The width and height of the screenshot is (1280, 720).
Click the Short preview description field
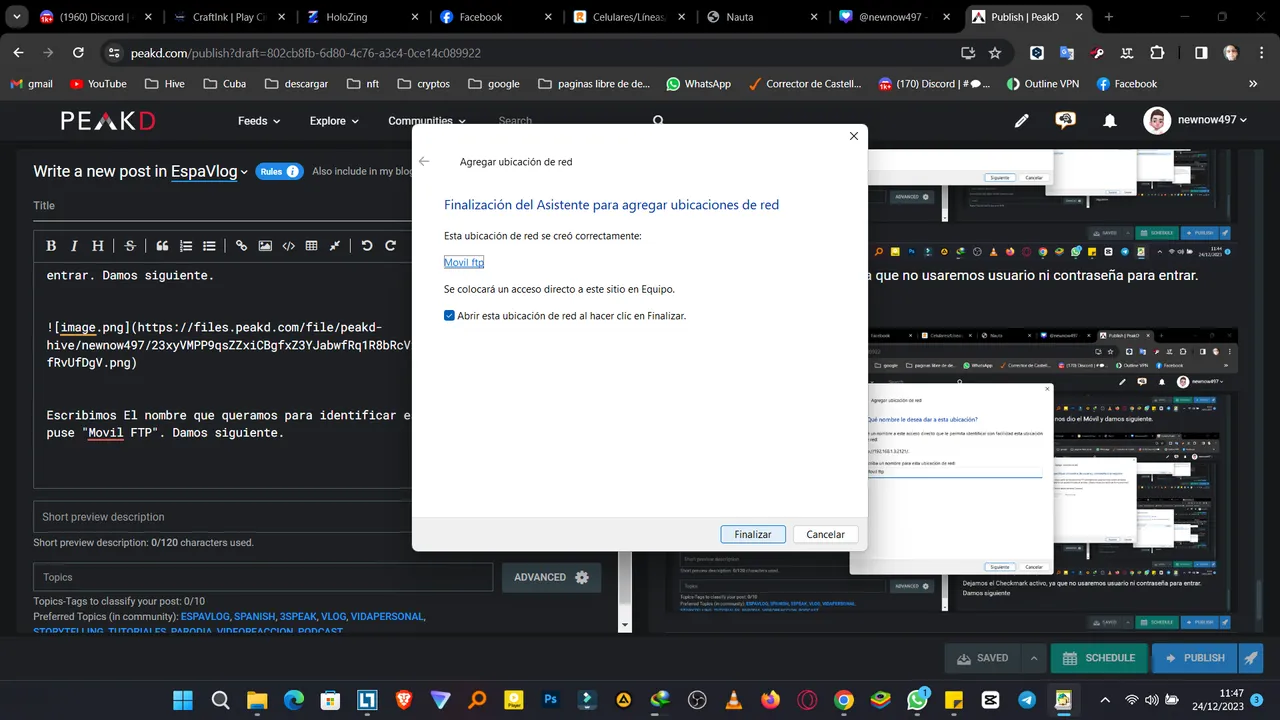click(222, 517)
